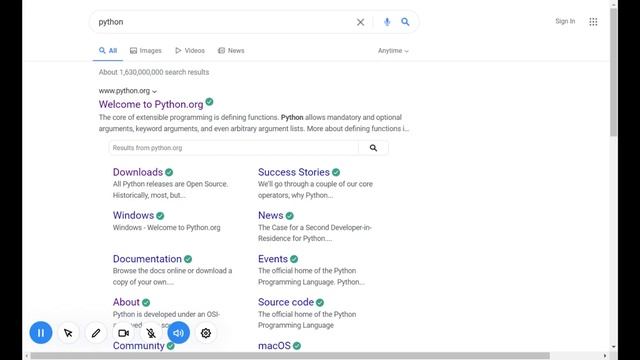Open the Community sitelink

[139, 346]
